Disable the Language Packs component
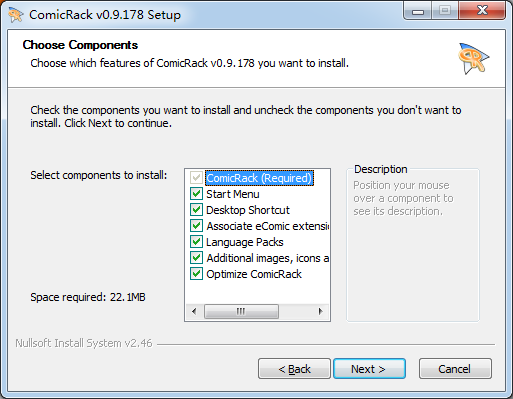Viewport: 513px width, 399px height. pos(196,242)
